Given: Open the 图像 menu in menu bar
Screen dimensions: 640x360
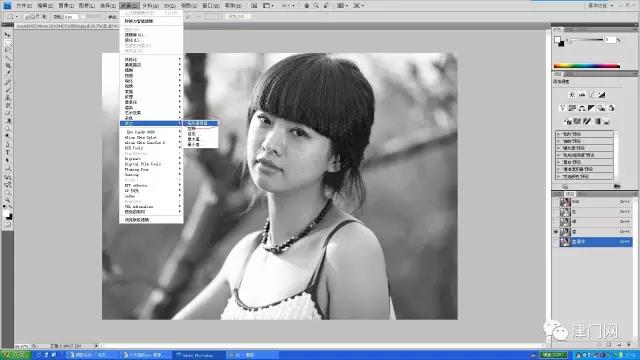Looking at the screenshot, I should 66,6.
